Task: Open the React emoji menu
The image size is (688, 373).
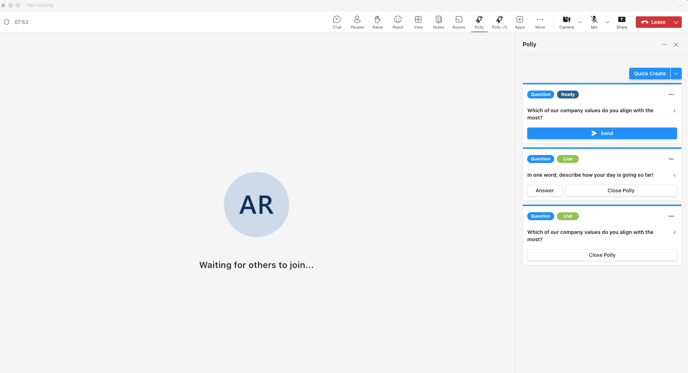Action: pos(398,22)
